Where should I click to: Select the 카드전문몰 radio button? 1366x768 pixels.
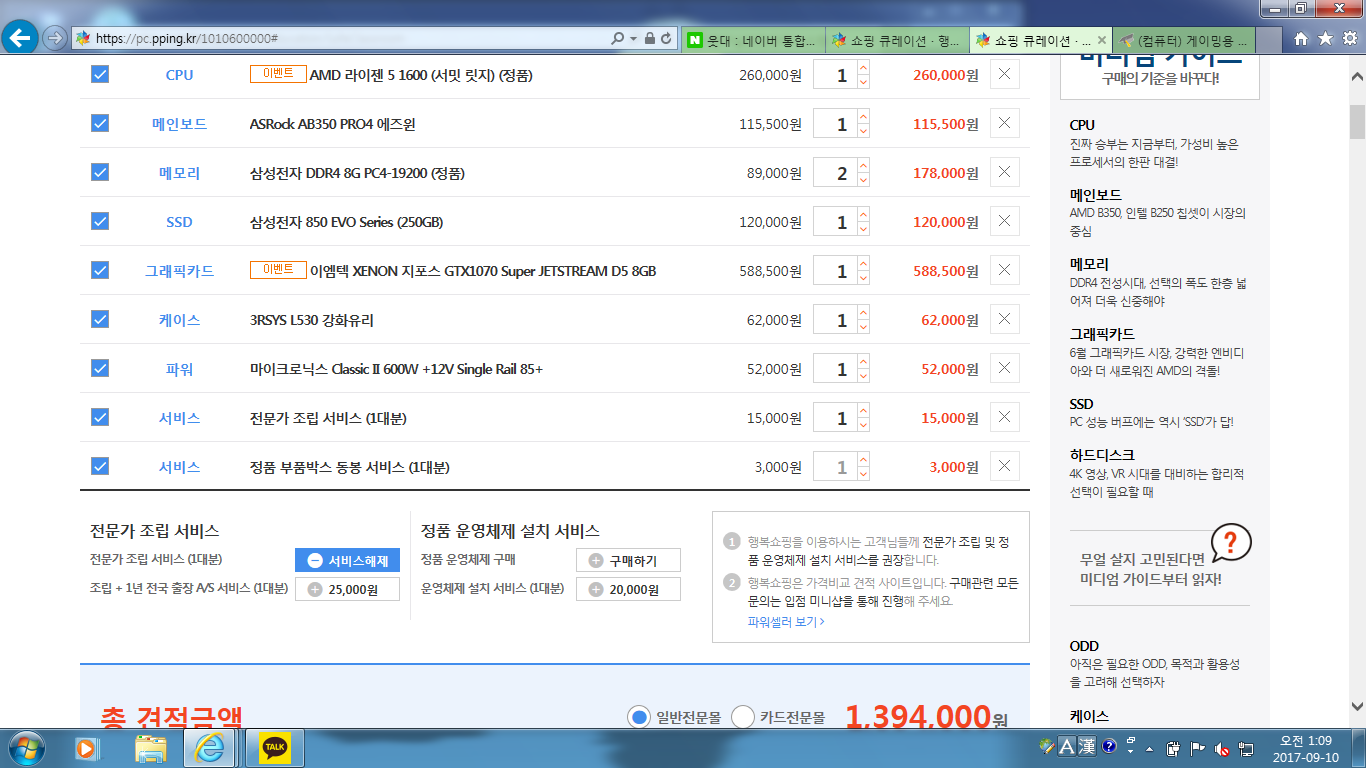(743, 717)
